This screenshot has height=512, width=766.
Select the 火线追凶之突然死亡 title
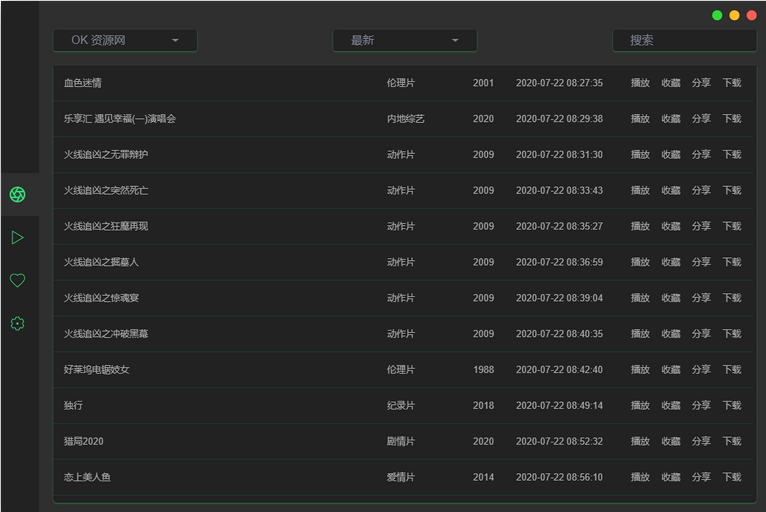click(x=106, y=191)
